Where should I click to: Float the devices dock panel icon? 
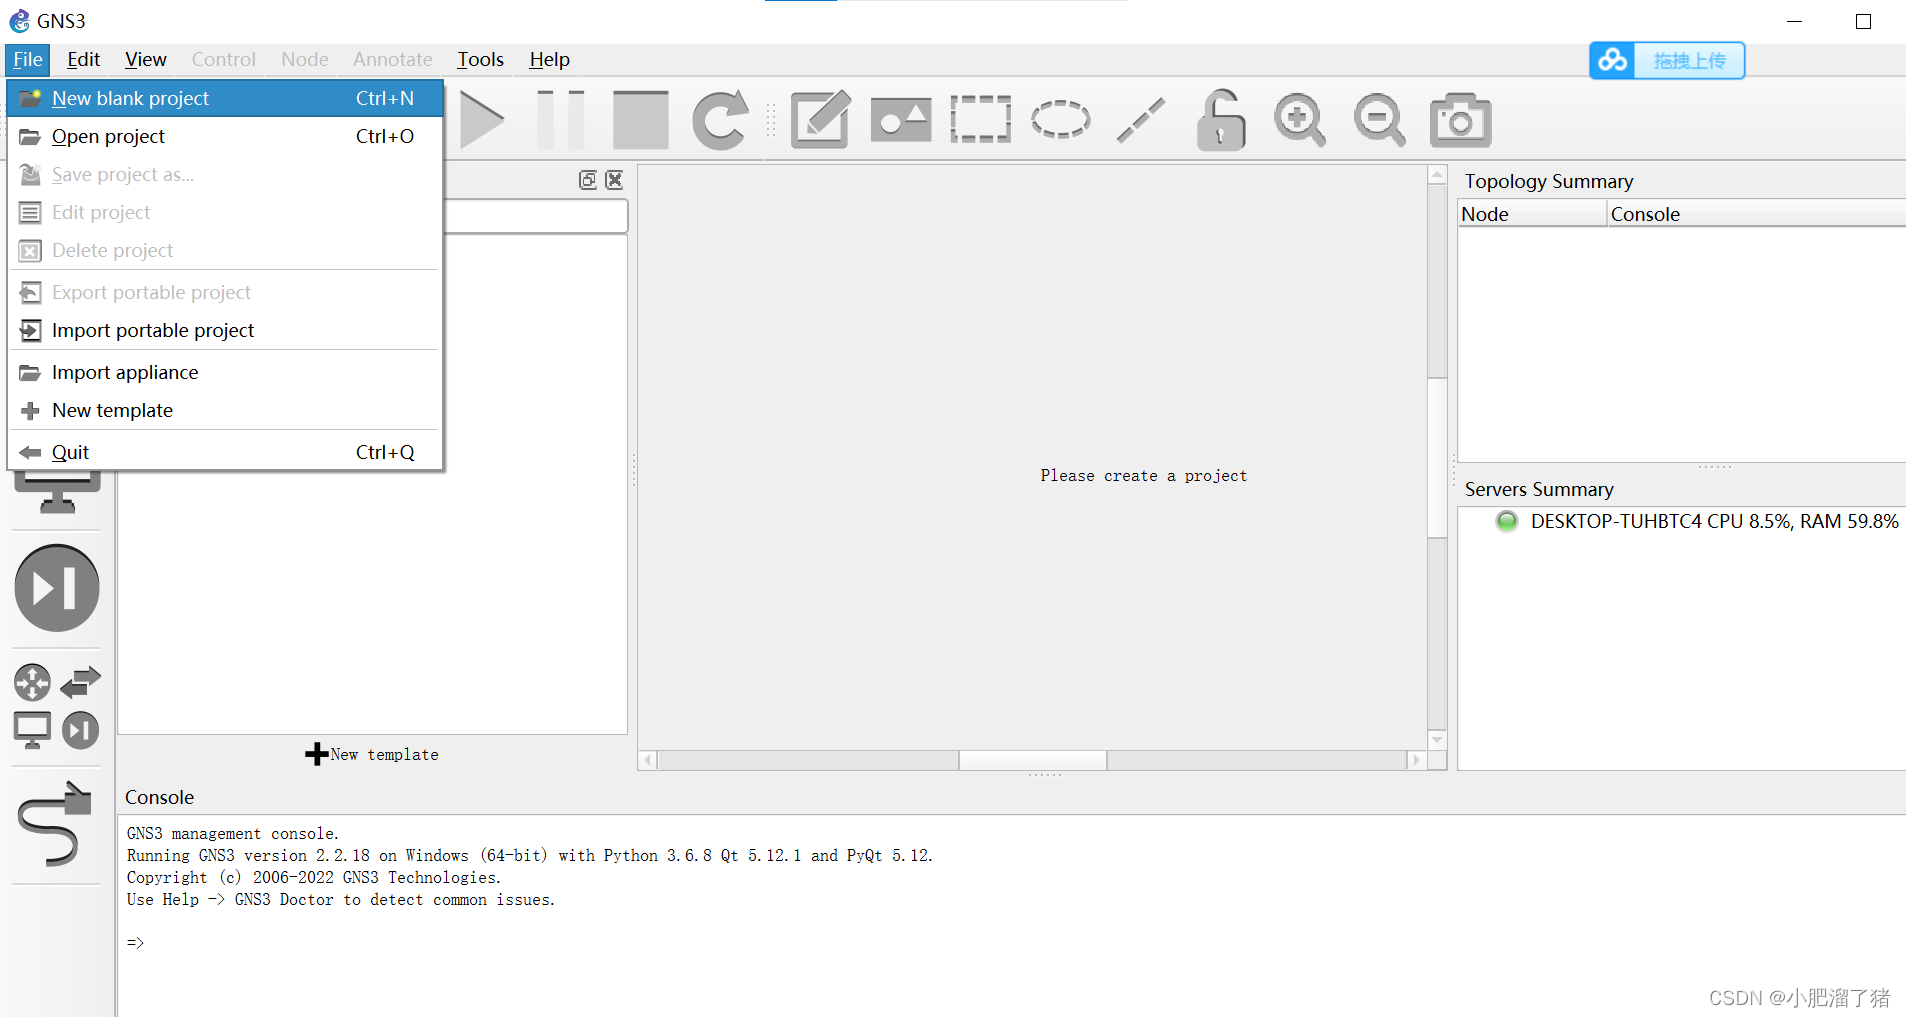[588, 180]
